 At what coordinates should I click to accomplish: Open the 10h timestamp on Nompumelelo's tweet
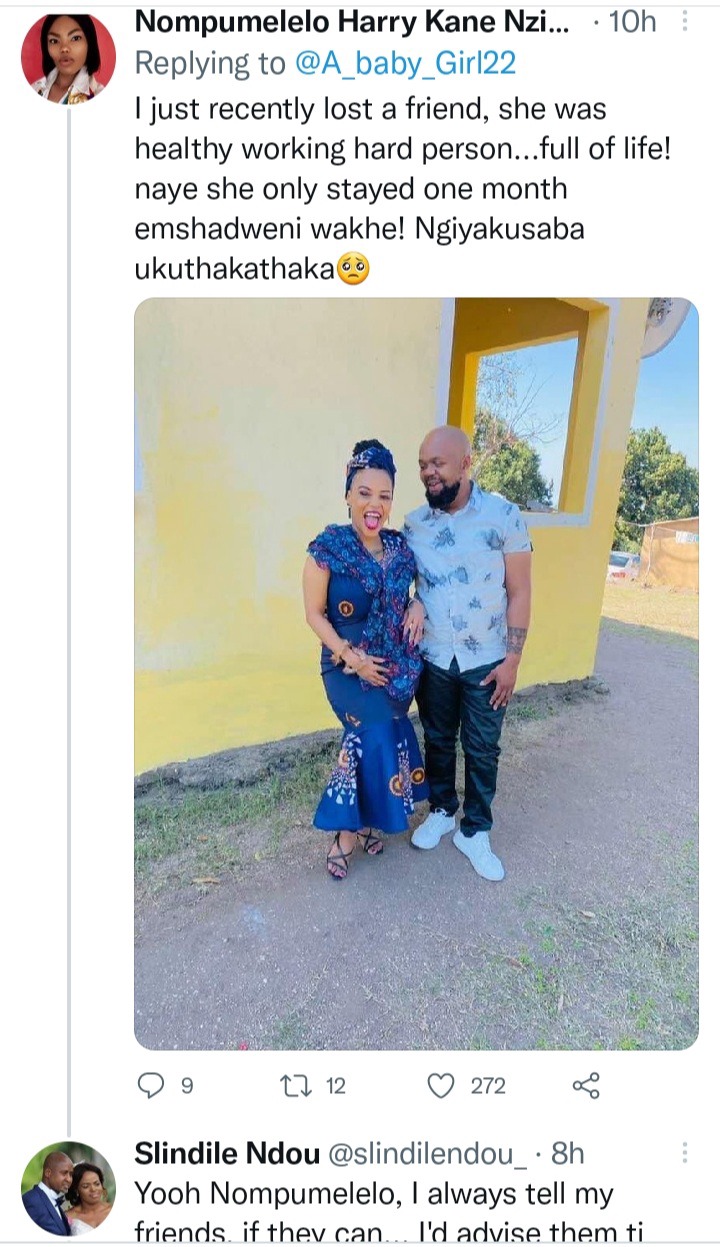click(x=632, y=21)
